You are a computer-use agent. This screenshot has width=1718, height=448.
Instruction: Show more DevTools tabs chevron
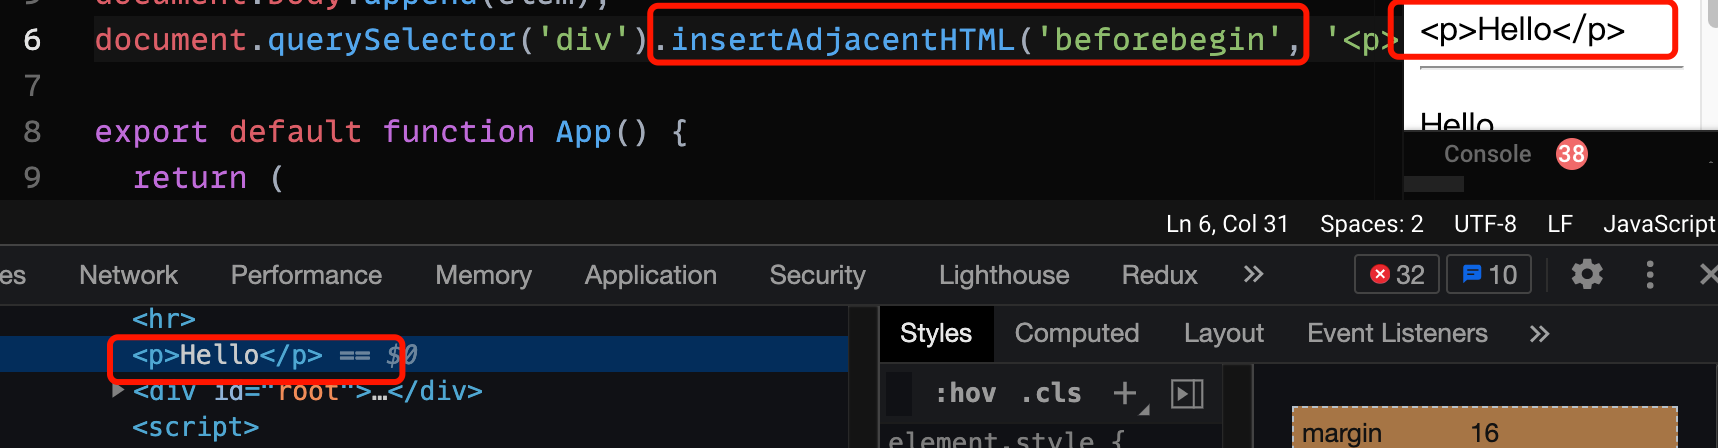(x=1253, y=274)
